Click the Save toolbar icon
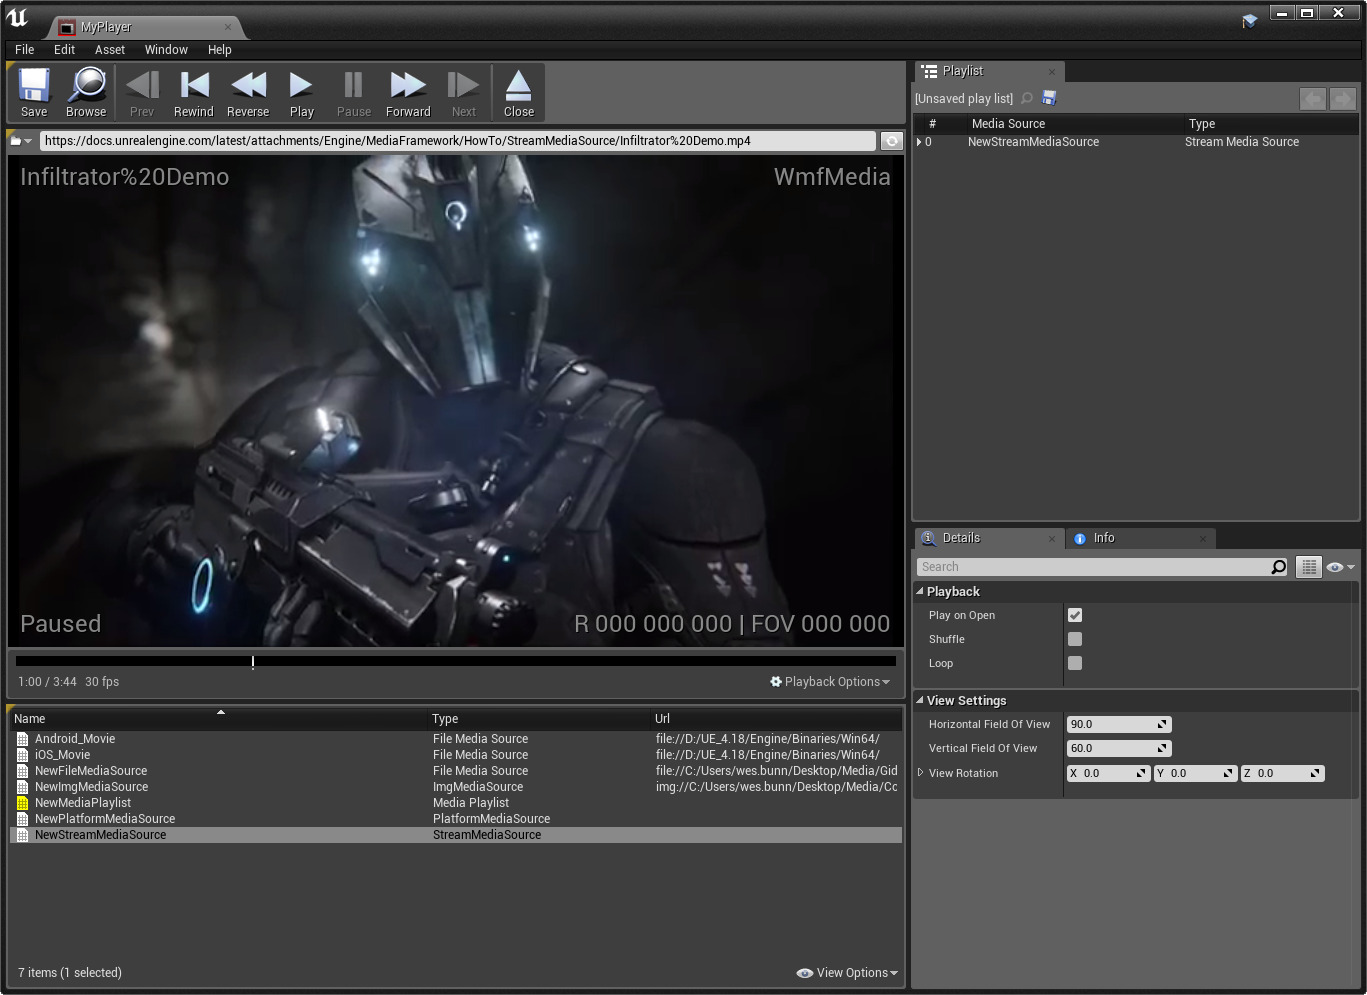The width and height of the screenshot is (1367, 995). point(34,93)
